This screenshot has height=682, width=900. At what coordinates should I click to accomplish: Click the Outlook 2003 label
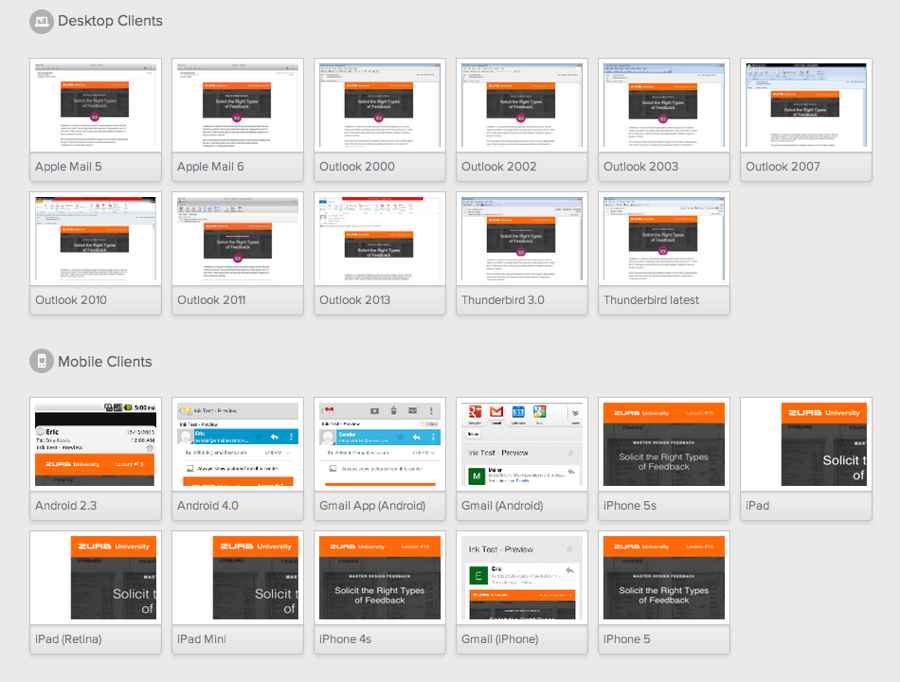[641, 166]
